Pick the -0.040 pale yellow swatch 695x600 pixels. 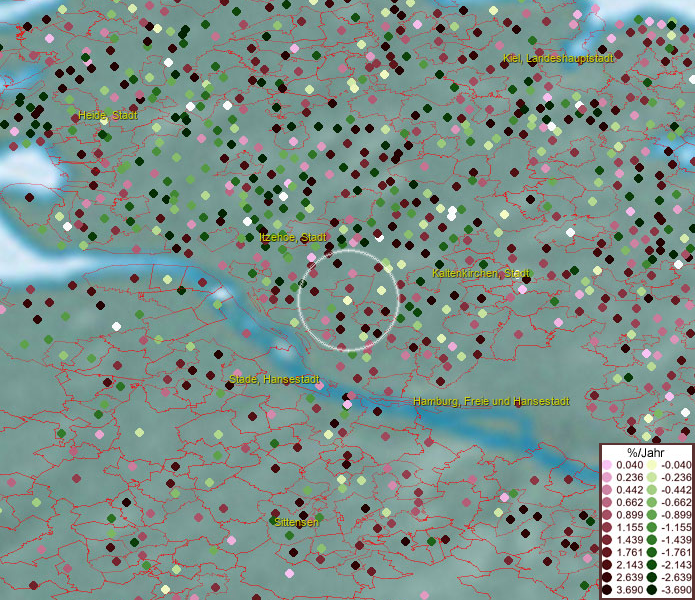click(x=652, y=465)
